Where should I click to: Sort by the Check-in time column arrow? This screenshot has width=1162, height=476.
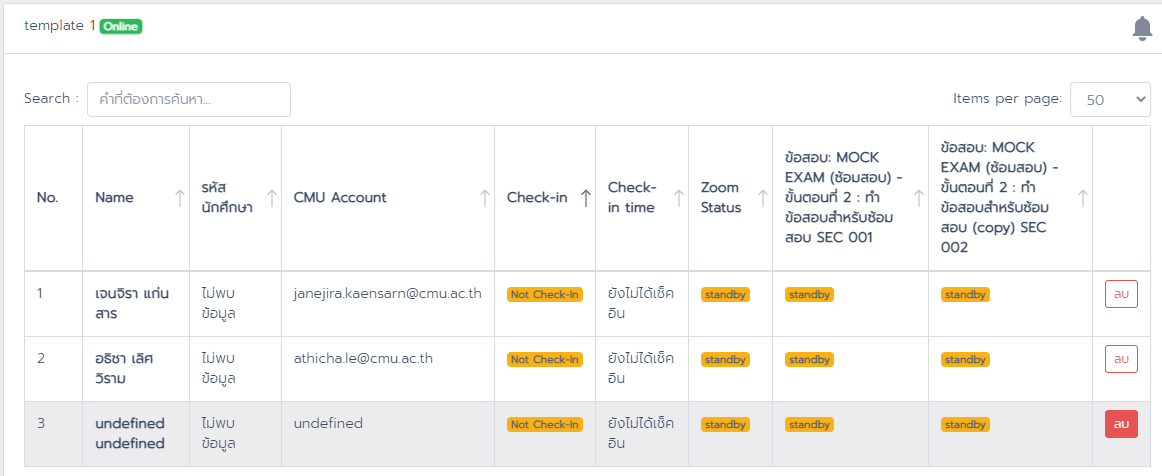[x=678, y=198]
